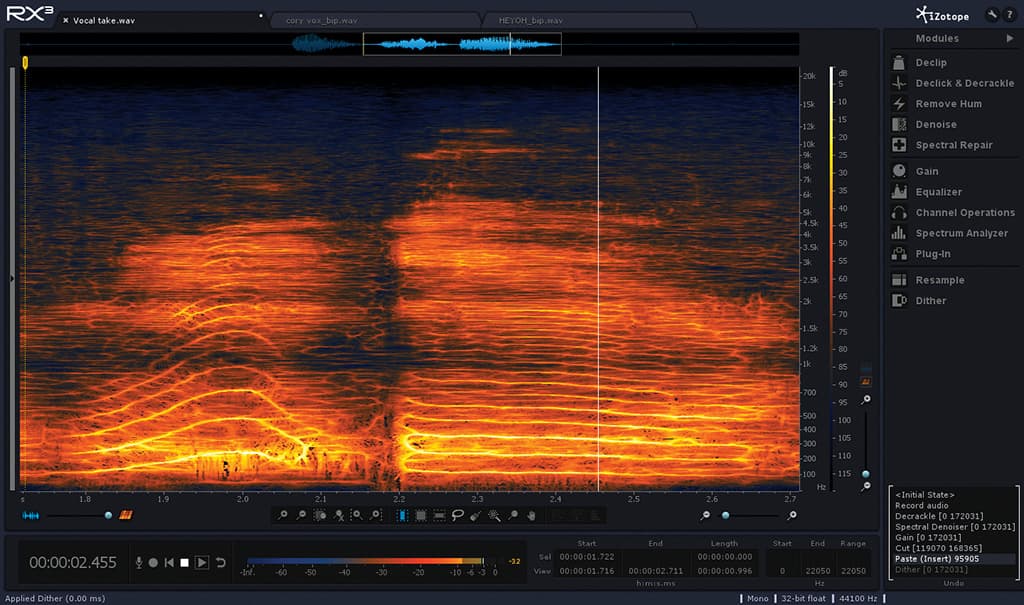Click the 00:00:02.455 time display
Viewport: 1024px width, 605px height.
click(72, 563)
